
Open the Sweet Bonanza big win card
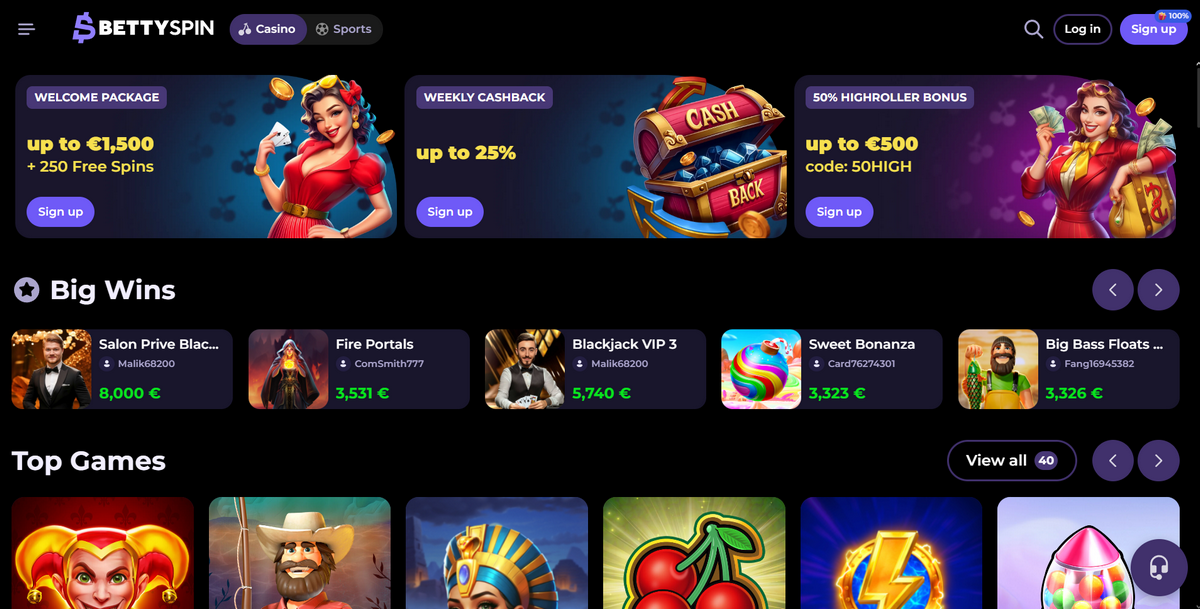(832, 369)
